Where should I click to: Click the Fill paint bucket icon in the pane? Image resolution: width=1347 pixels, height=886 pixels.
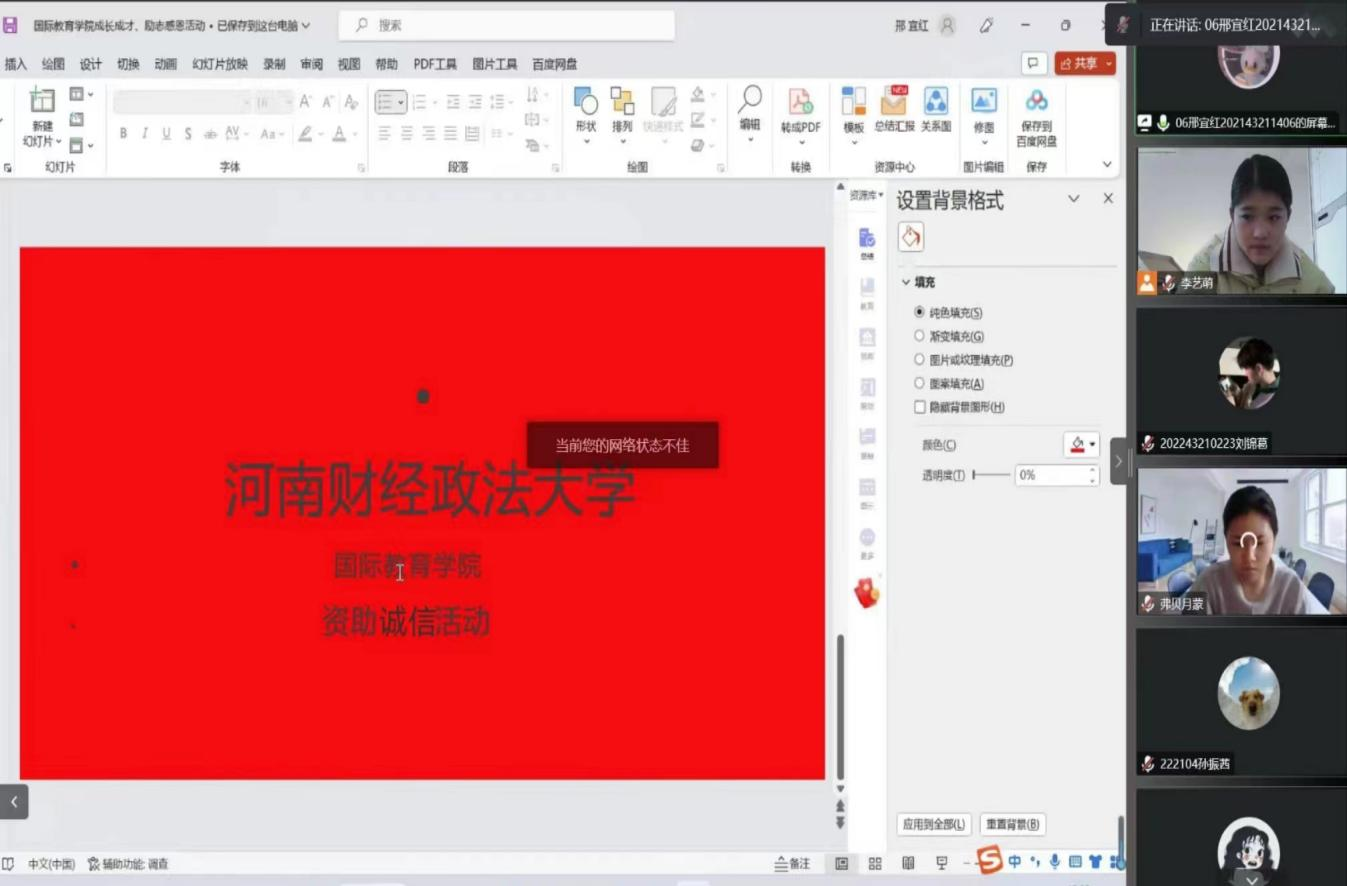(910, 237)
